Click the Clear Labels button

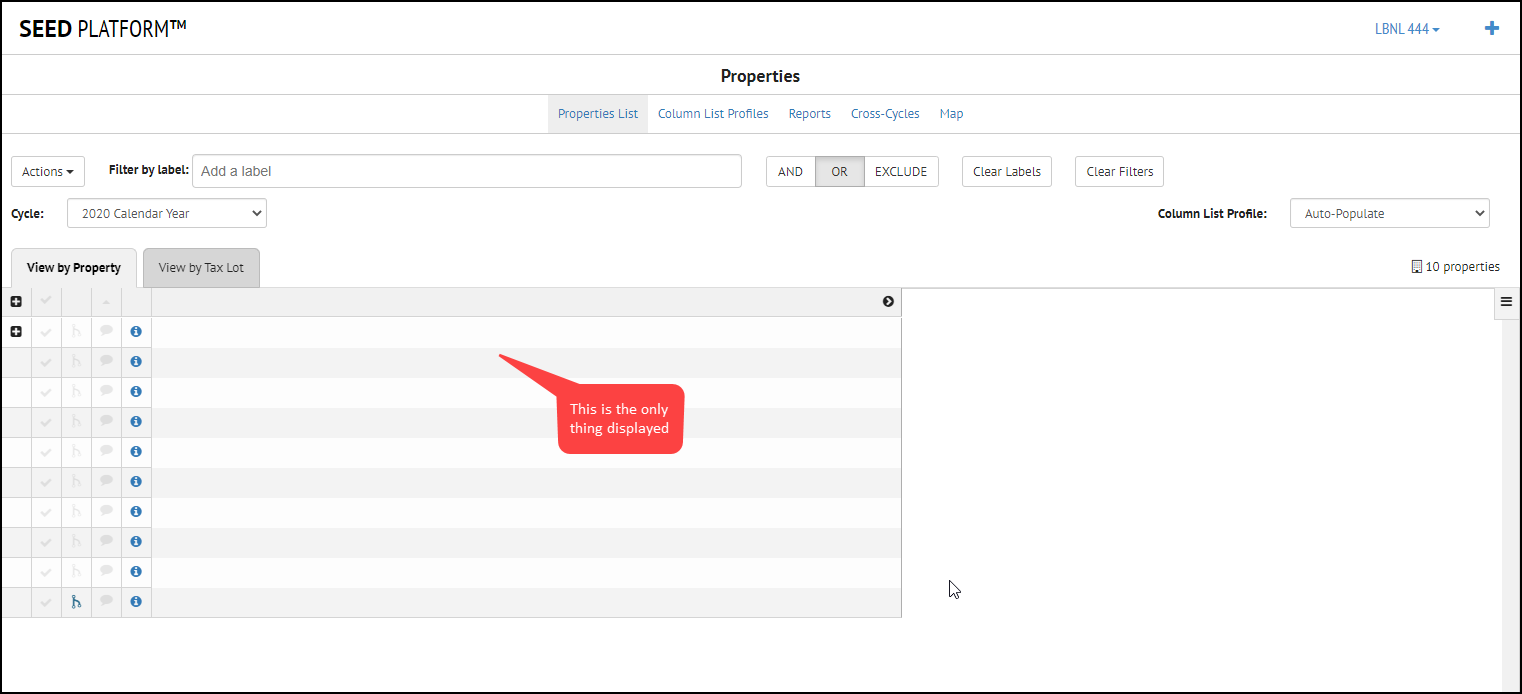point(1006,171)
